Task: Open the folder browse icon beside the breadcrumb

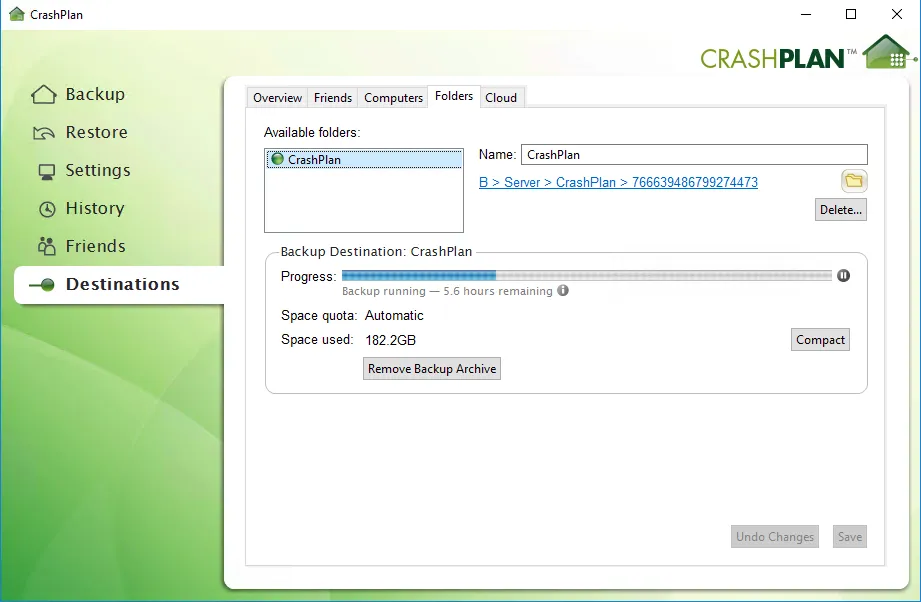Action: (853, 181)
